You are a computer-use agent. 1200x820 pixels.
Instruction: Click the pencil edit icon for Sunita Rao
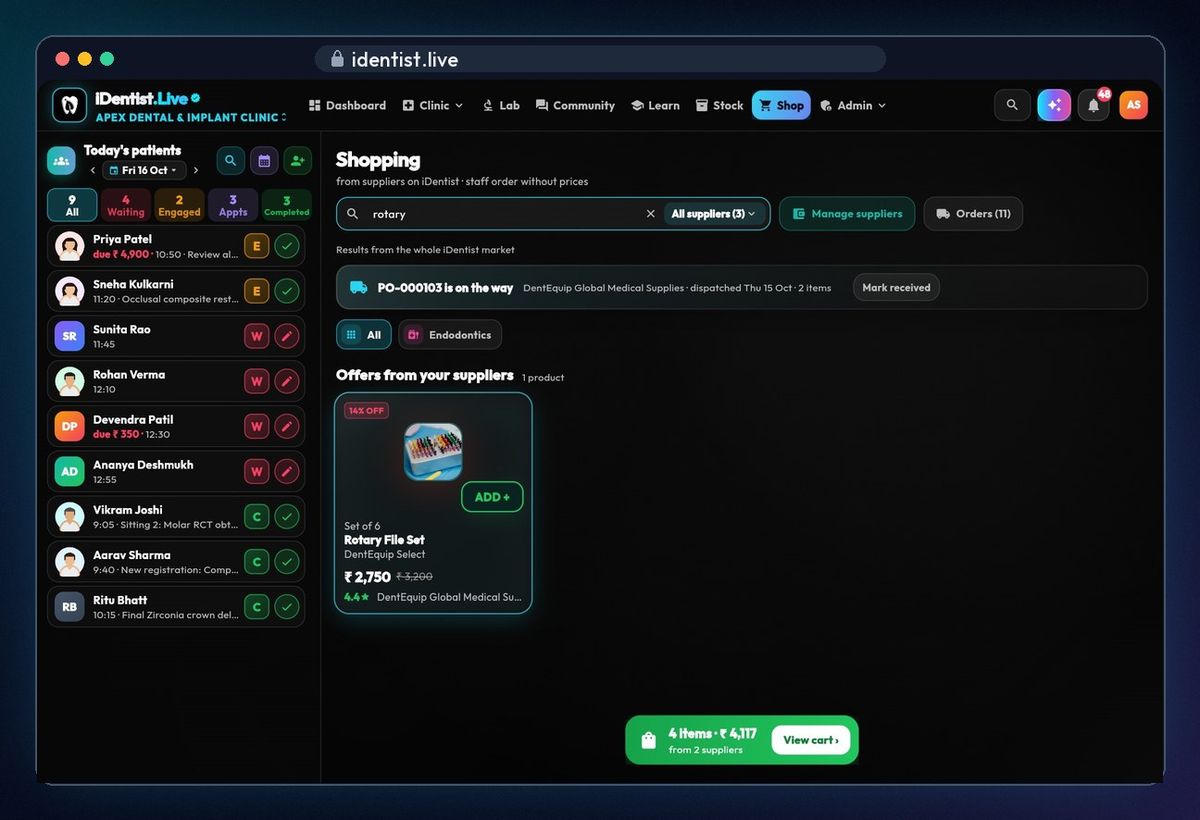[287, 336]
